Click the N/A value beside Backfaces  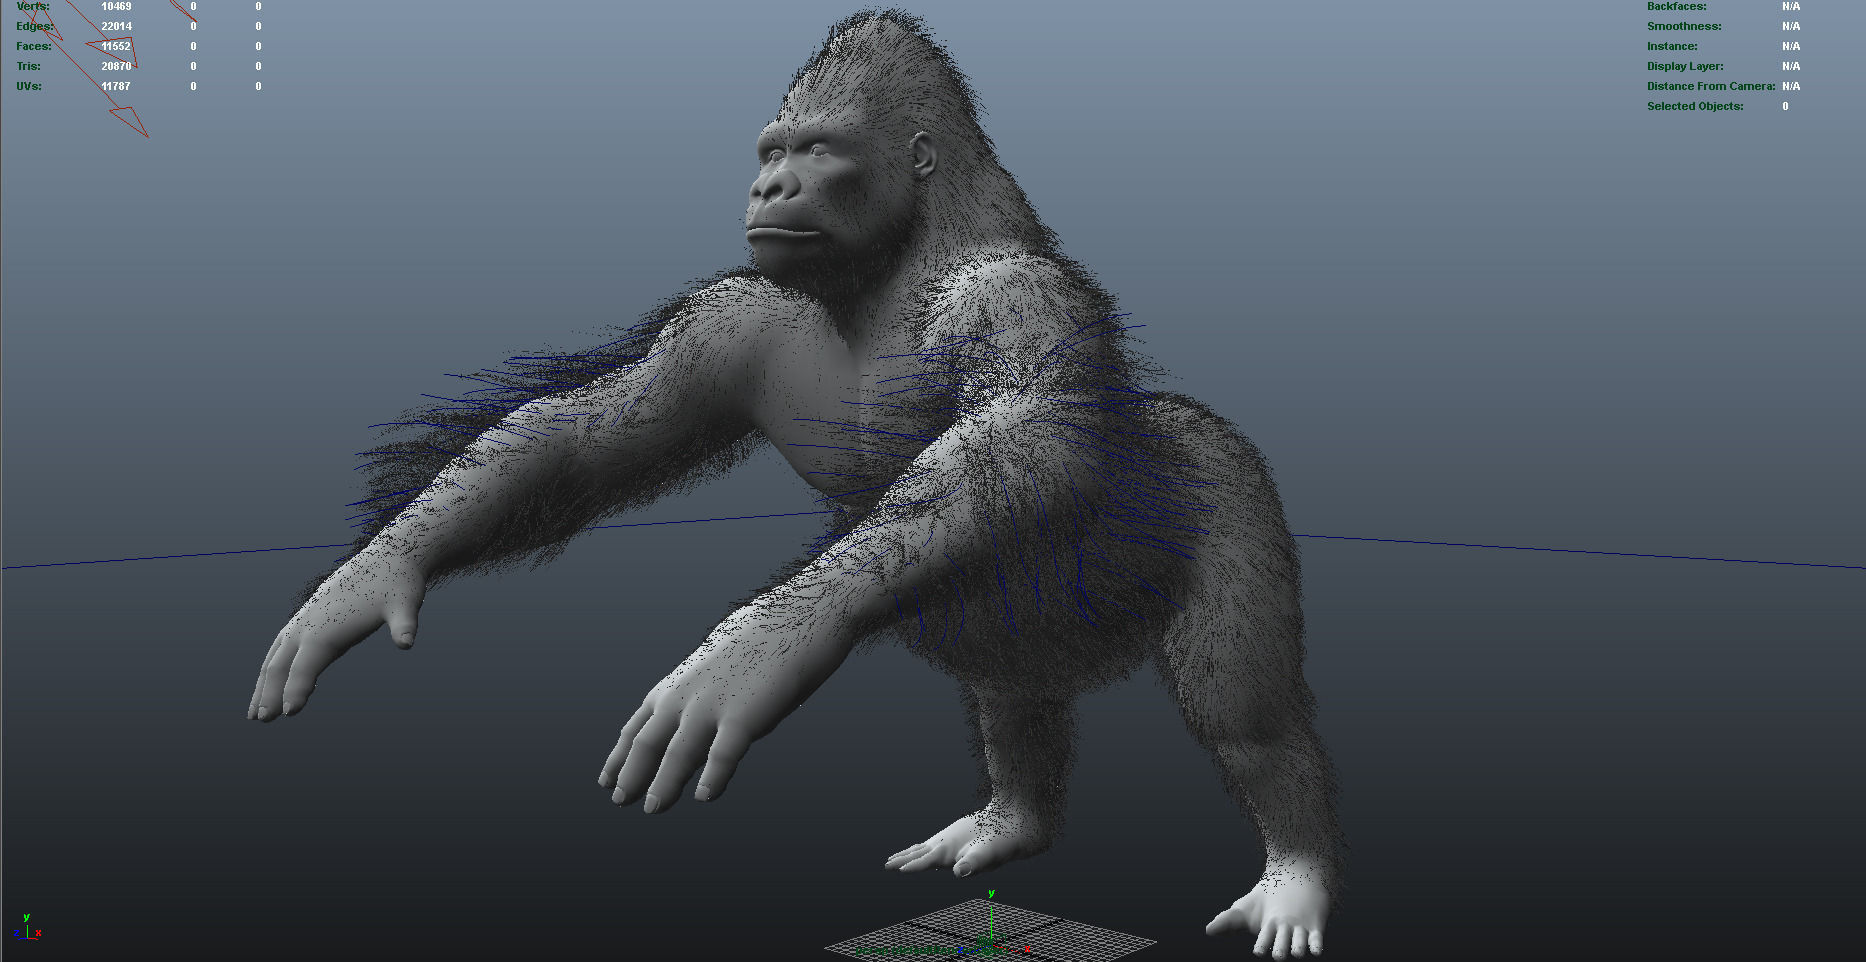1791,6
